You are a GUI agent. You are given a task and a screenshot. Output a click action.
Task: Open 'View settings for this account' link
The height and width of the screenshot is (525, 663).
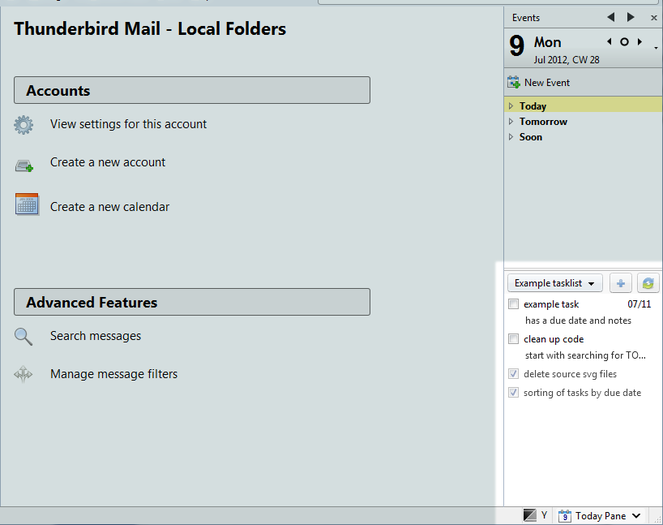[x=128, y=125]
